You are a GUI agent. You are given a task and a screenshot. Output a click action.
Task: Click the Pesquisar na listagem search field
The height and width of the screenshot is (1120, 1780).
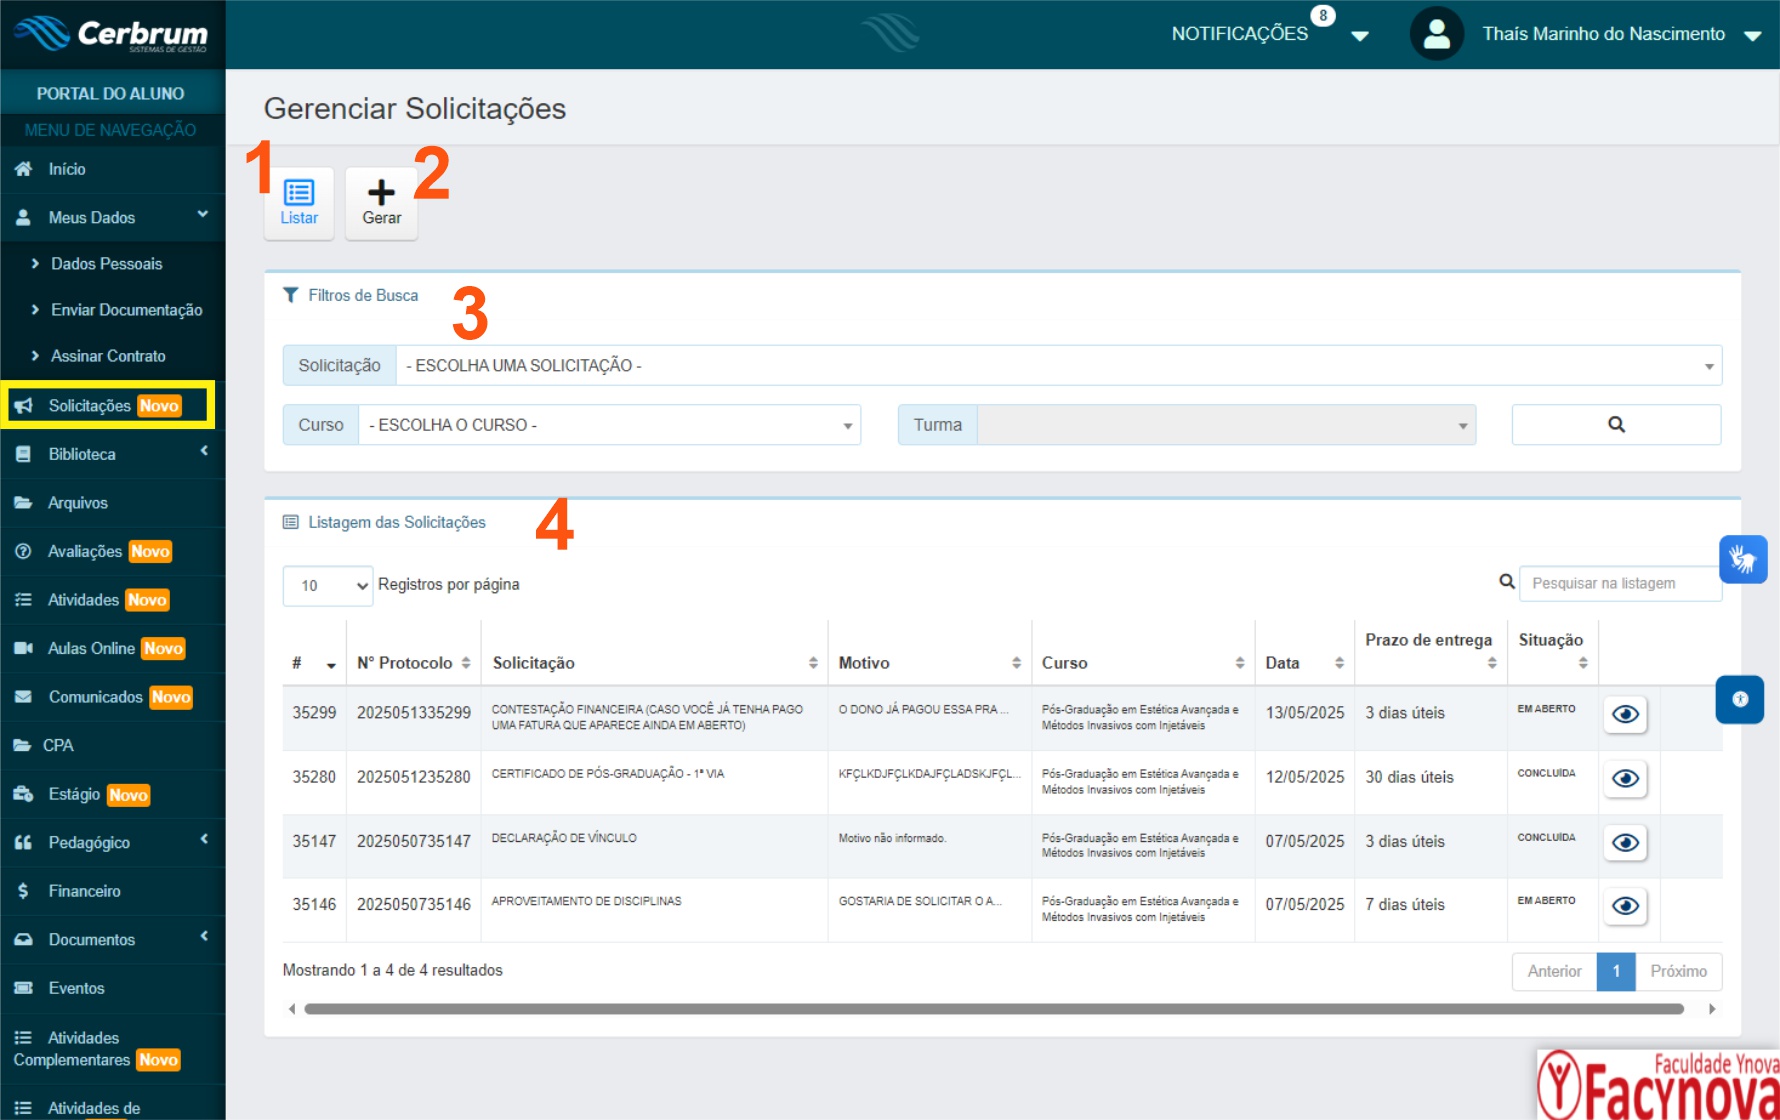[x=1620, y=584]
